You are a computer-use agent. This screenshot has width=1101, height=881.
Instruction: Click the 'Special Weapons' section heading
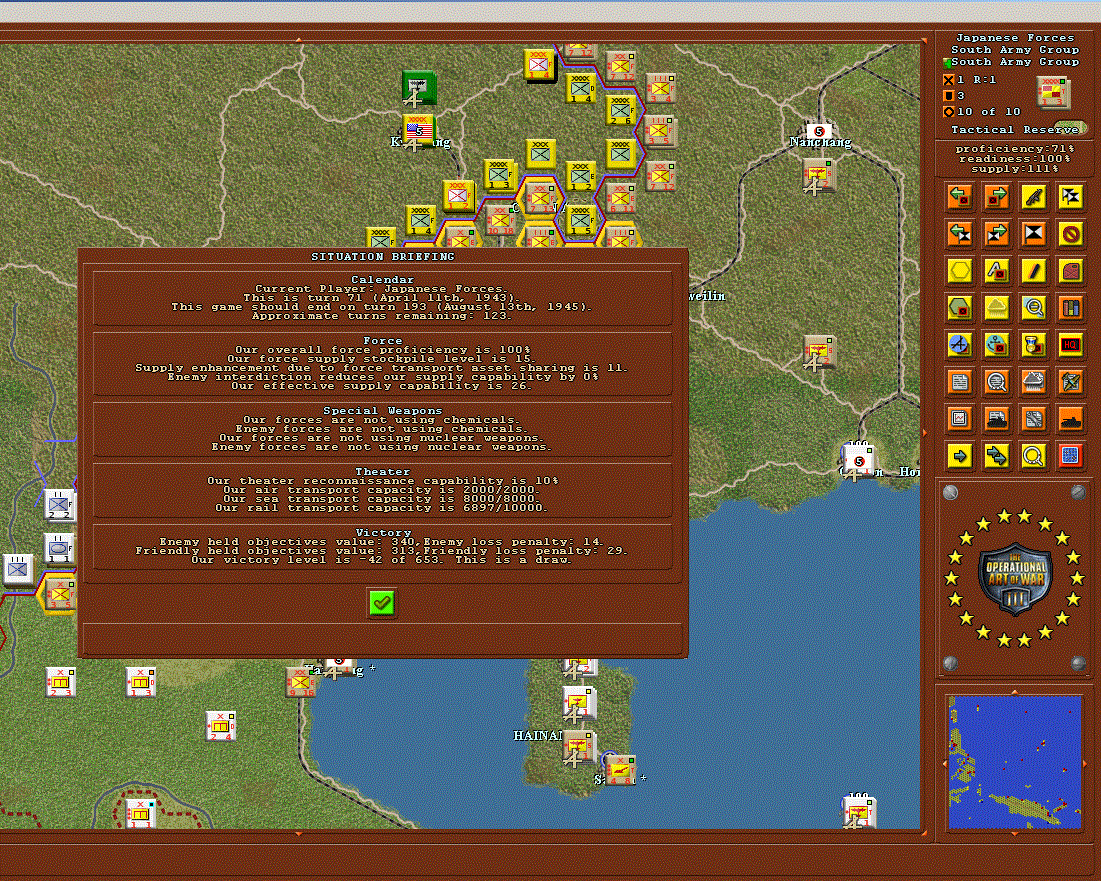click(x=383, y=411)
